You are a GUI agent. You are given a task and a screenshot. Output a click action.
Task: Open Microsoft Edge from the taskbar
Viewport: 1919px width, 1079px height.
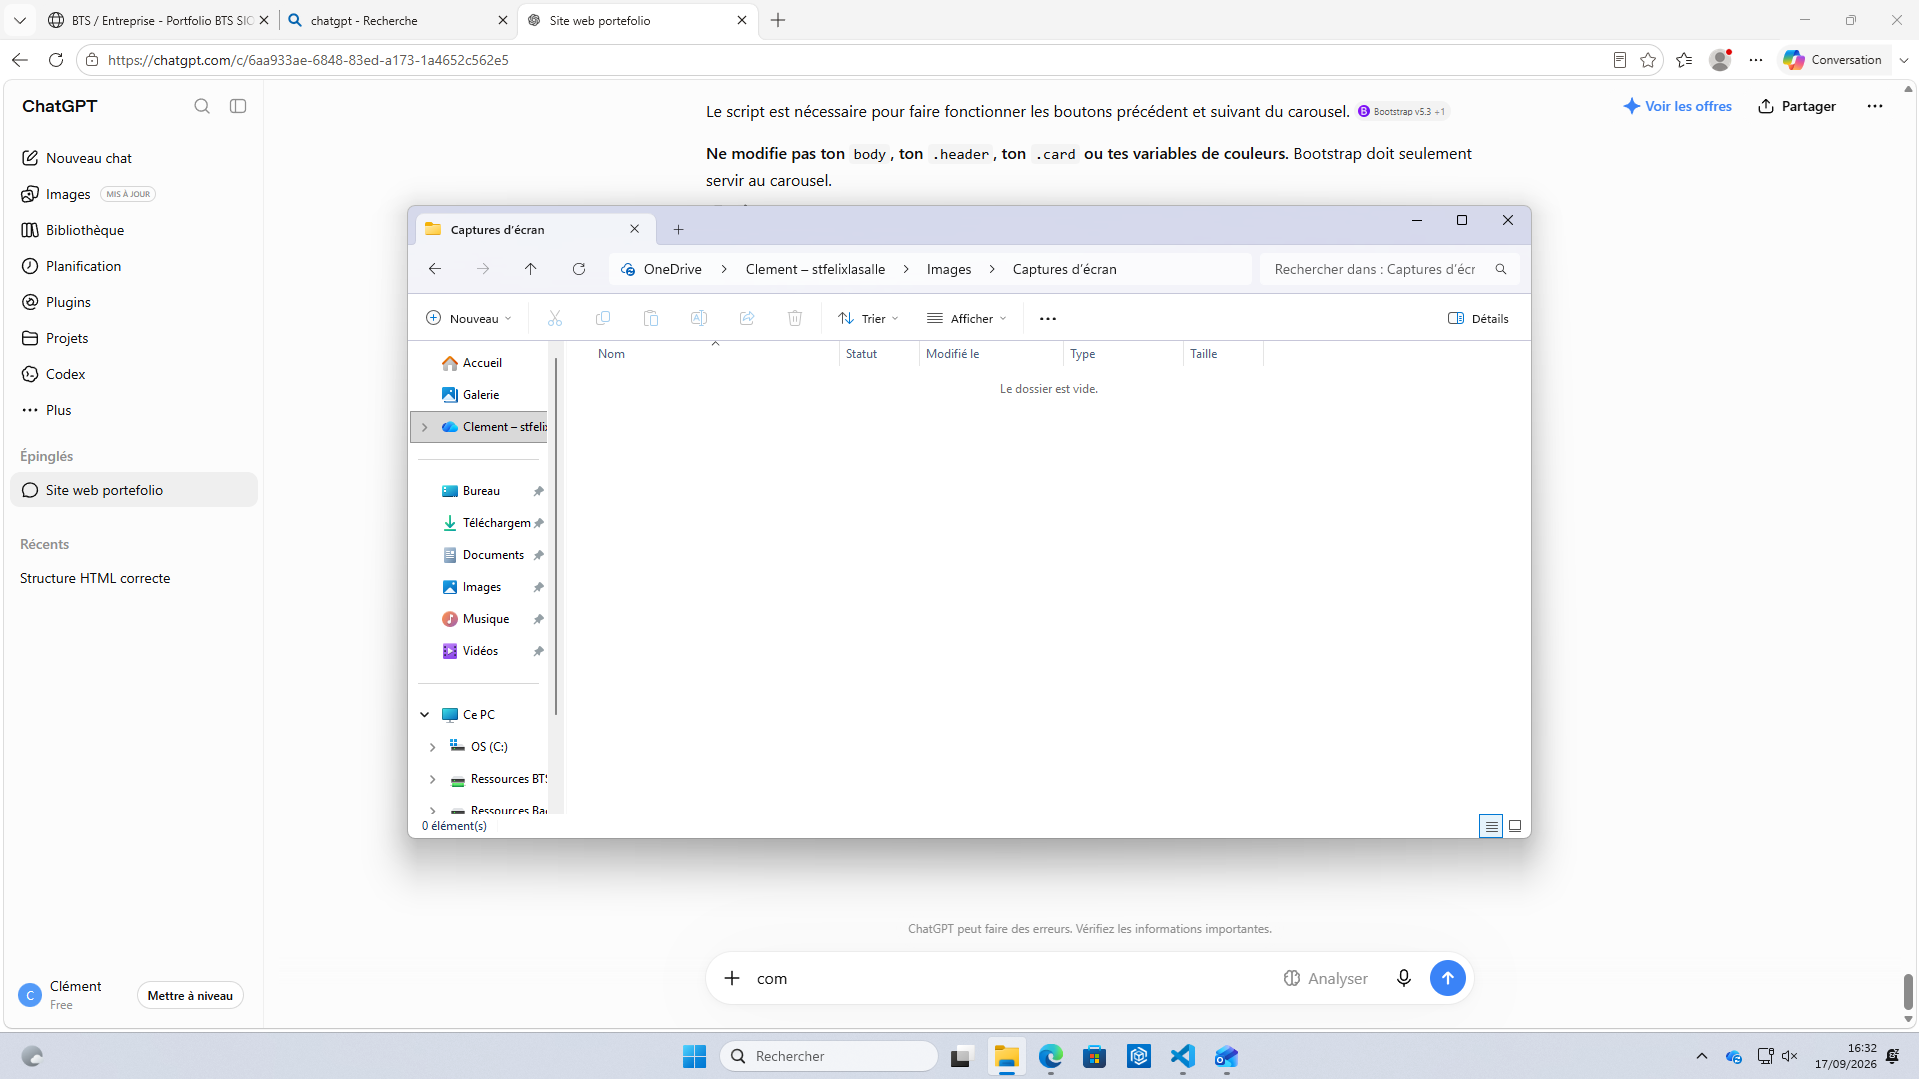(1051, 1056)
